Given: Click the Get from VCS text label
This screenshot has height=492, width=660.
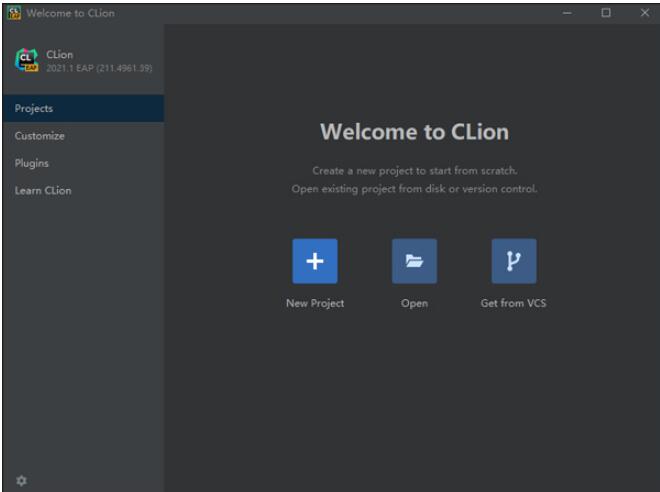Looking at the screenshot, I should point(513,303).
